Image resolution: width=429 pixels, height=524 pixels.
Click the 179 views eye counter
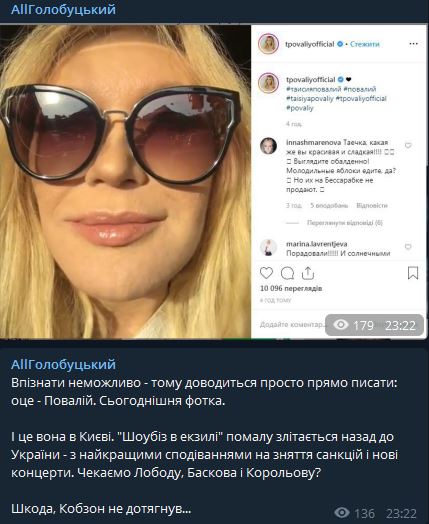tap(354, 325)
